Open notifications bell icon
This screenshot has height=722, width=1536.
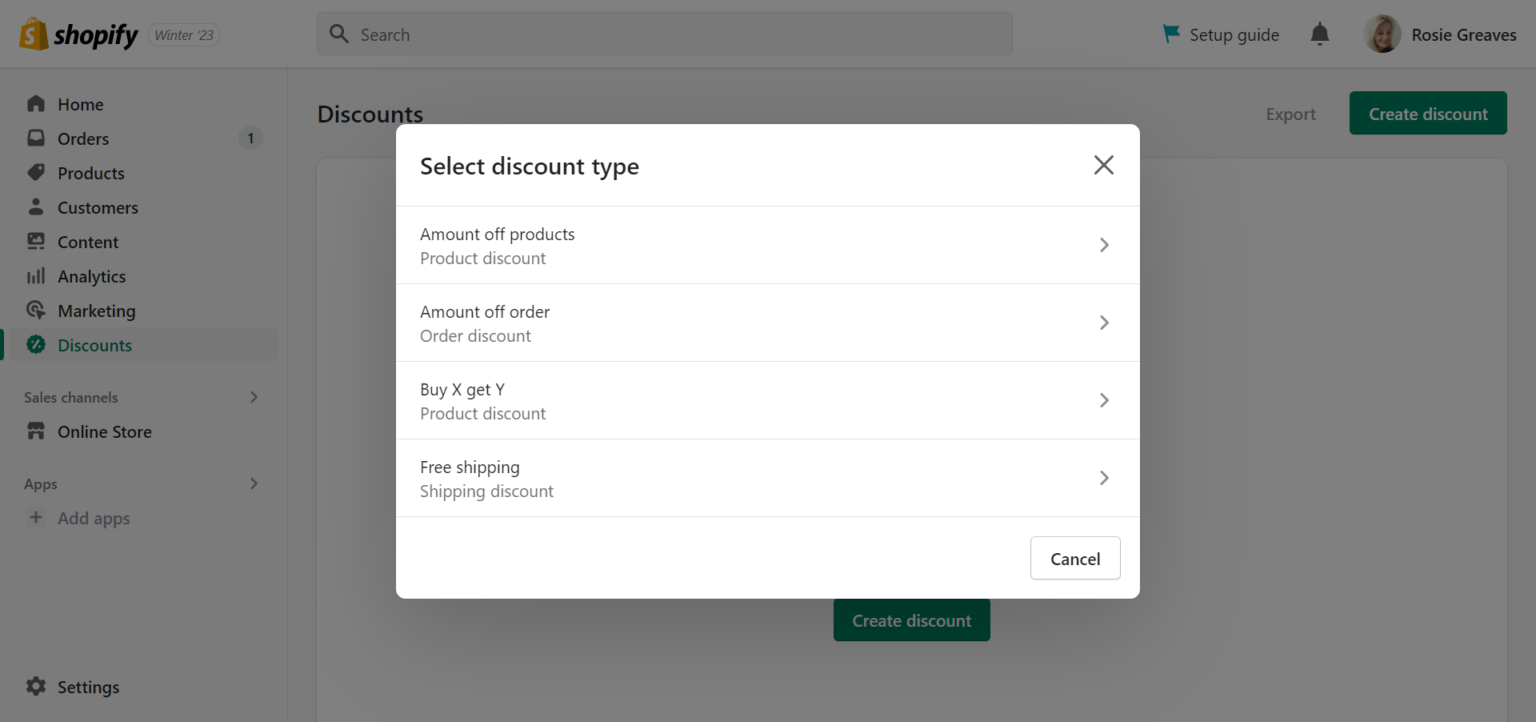coord(1320,34)
